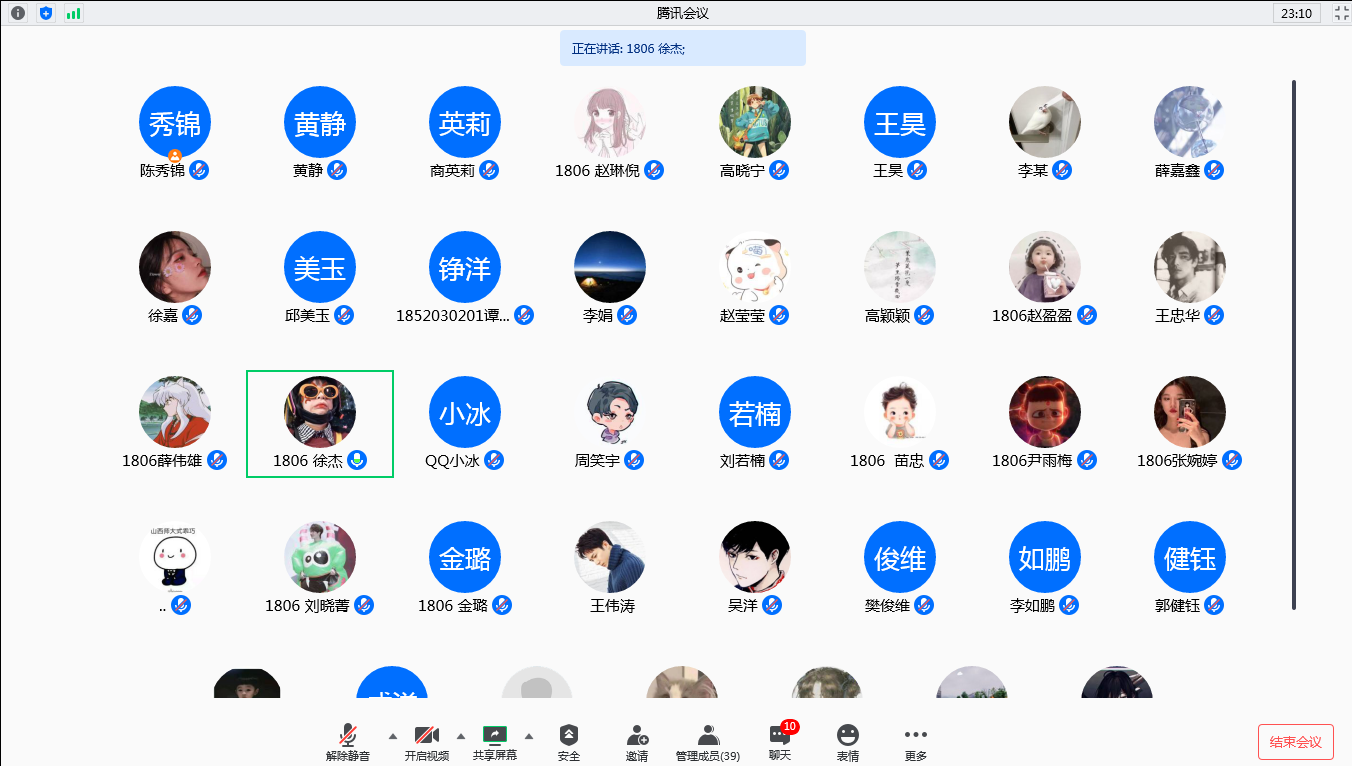Toggle full screen mode icon at top right
1352x766 pixels.
click(x=1342, y=13)
